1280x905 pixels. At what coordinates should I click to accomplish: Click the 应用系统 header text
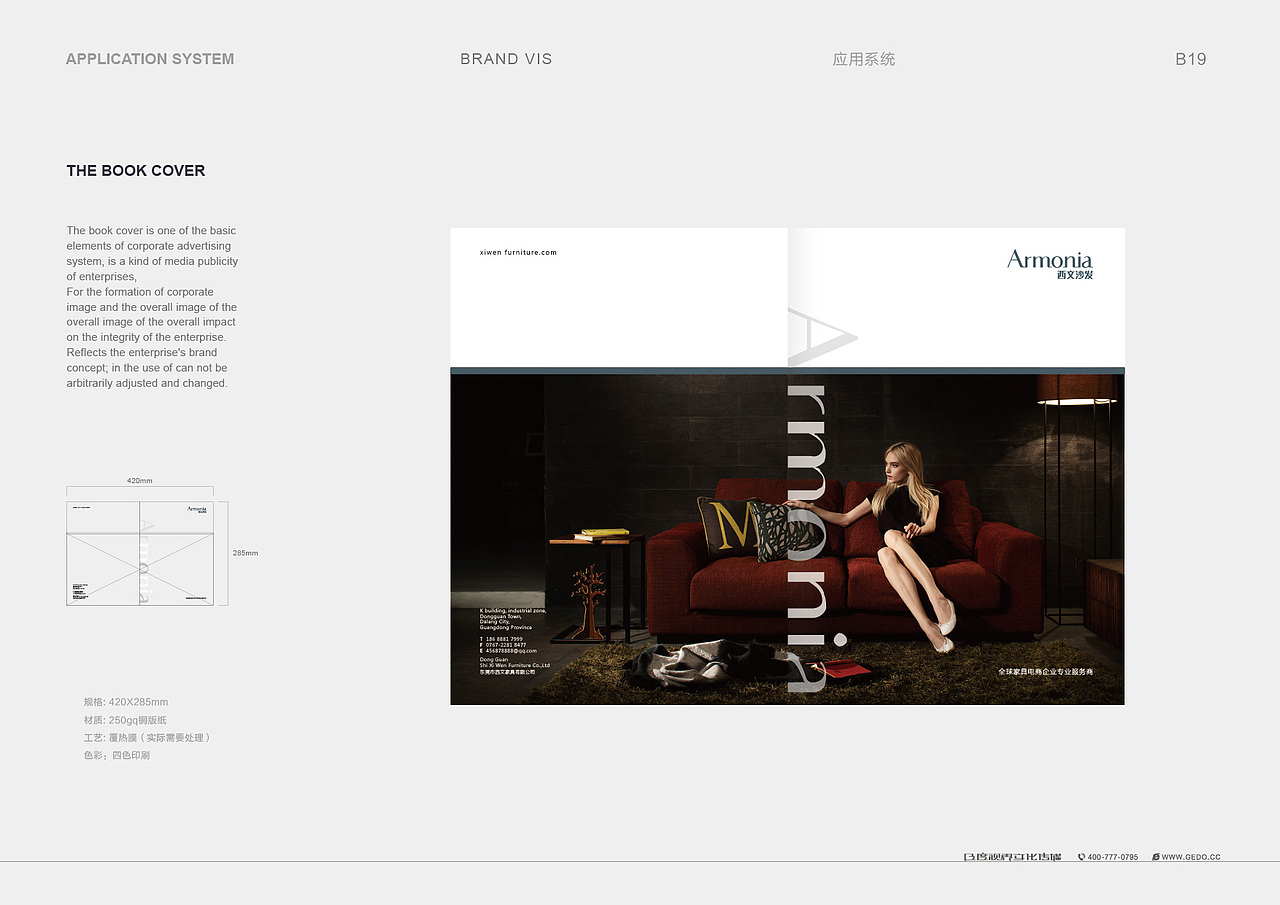(x=864, y=59)
